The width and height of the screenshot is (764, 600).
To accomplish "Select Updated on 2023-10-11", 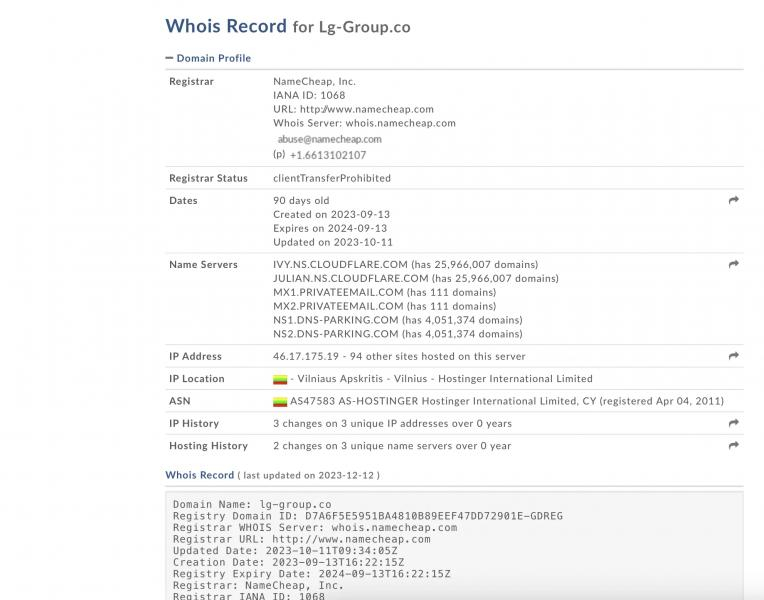I will point(333,242).
